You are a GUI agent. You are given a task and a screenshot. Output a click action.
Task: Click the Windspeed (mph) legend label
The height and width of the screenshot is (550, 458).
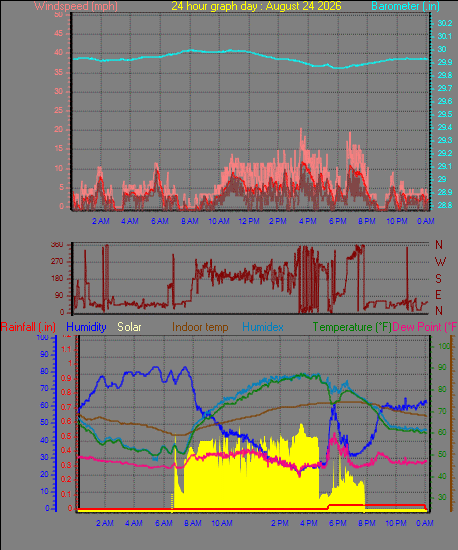[75, 6]
